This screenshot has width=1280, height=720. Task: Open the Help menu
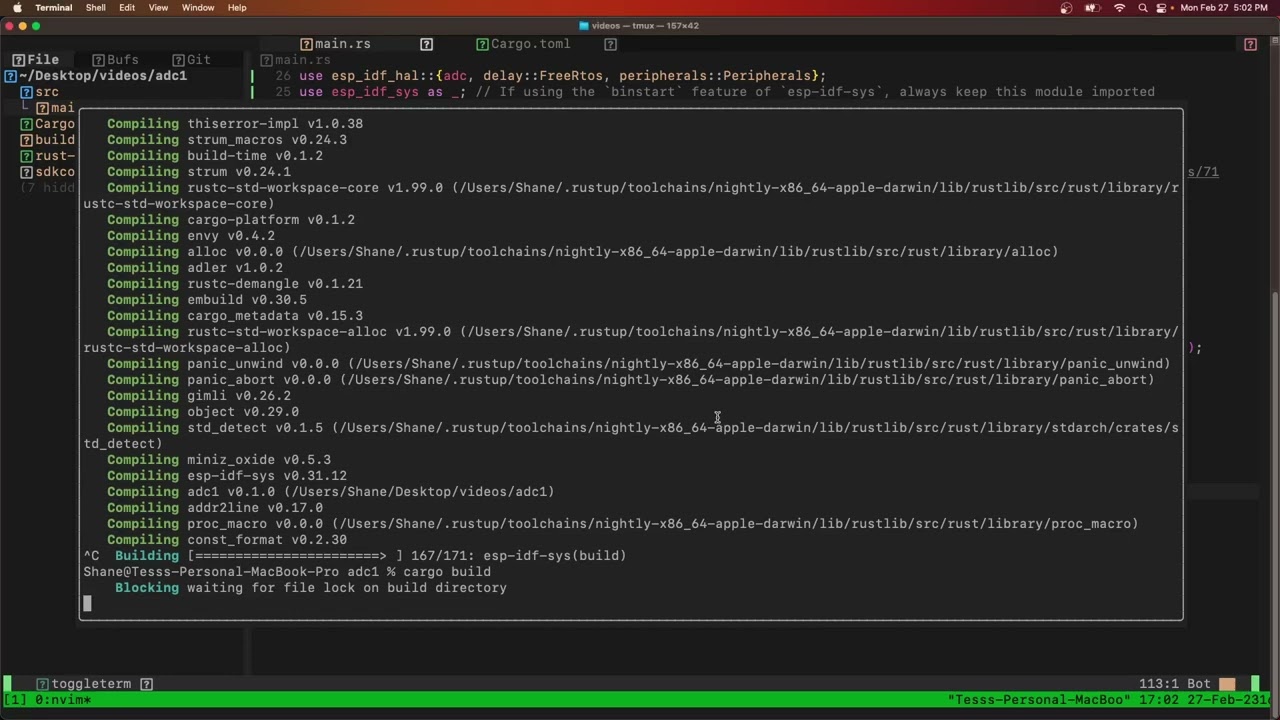click(x=237, y=7)
